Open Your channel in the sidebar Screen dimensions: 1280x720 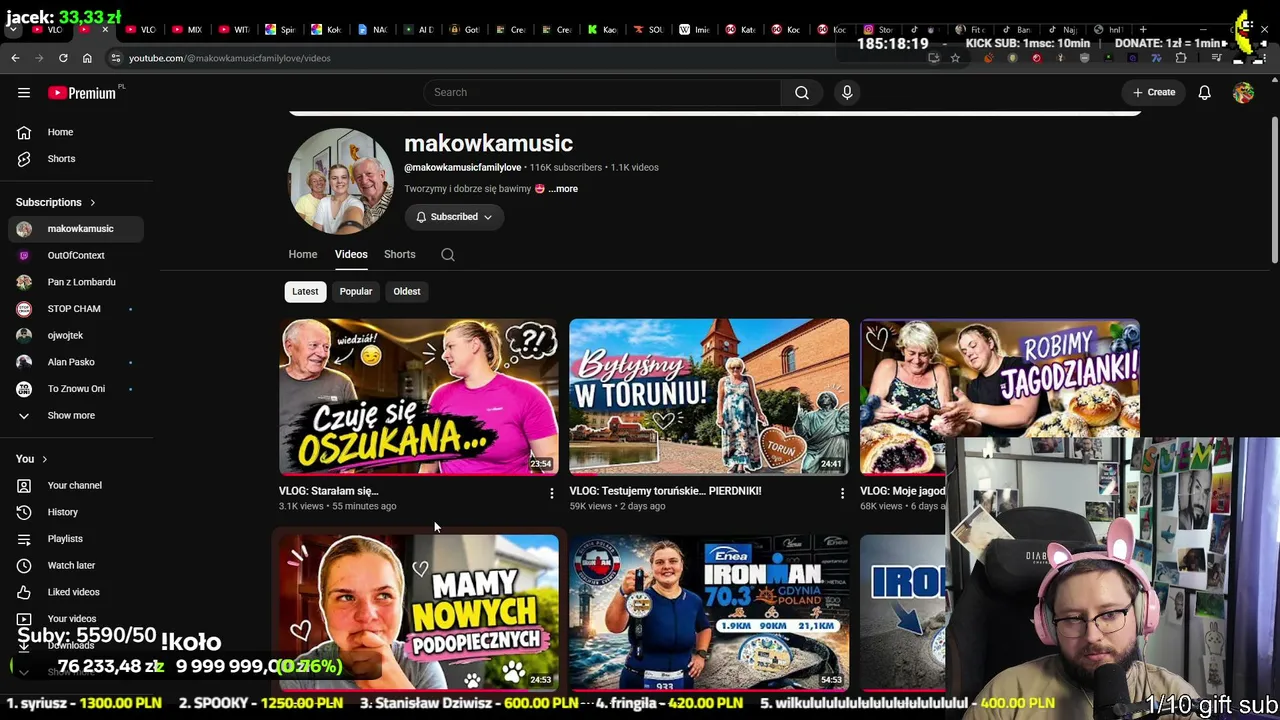coord(76,485)
